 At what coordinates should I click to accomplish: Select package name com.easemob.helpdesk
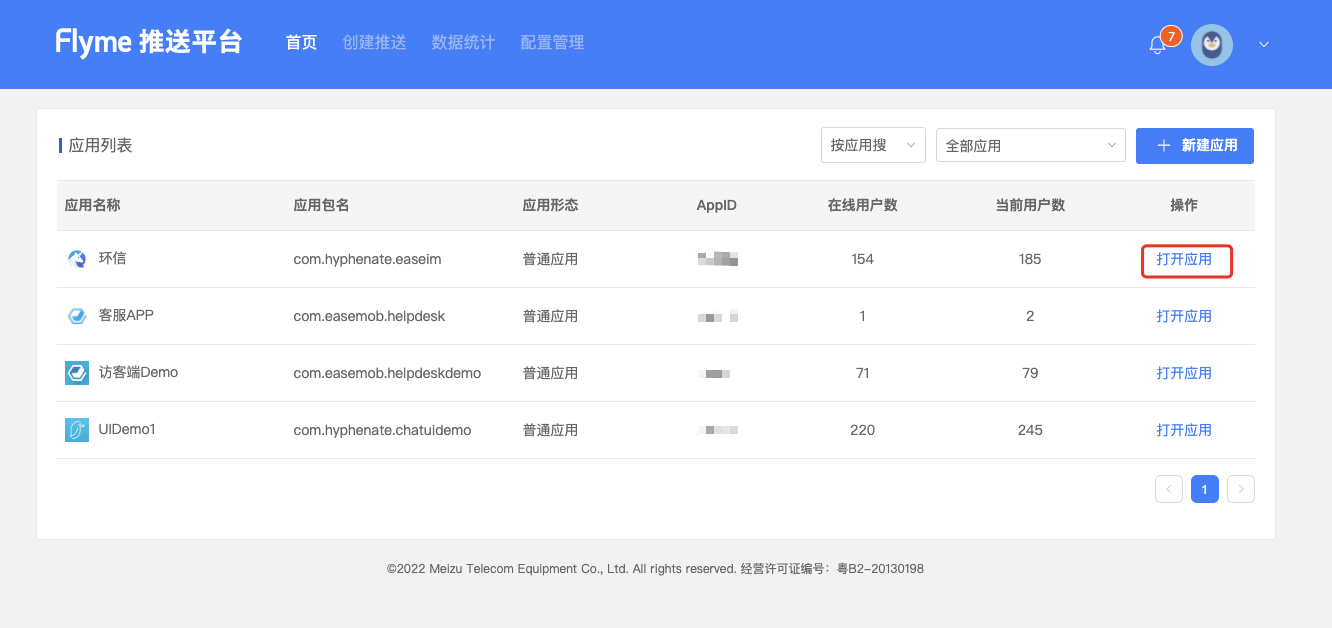[x=369, y=316]
